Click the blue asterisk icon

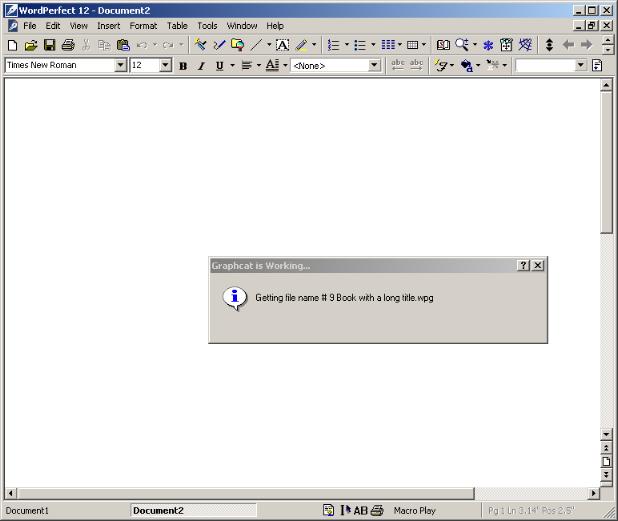[488, 46]
